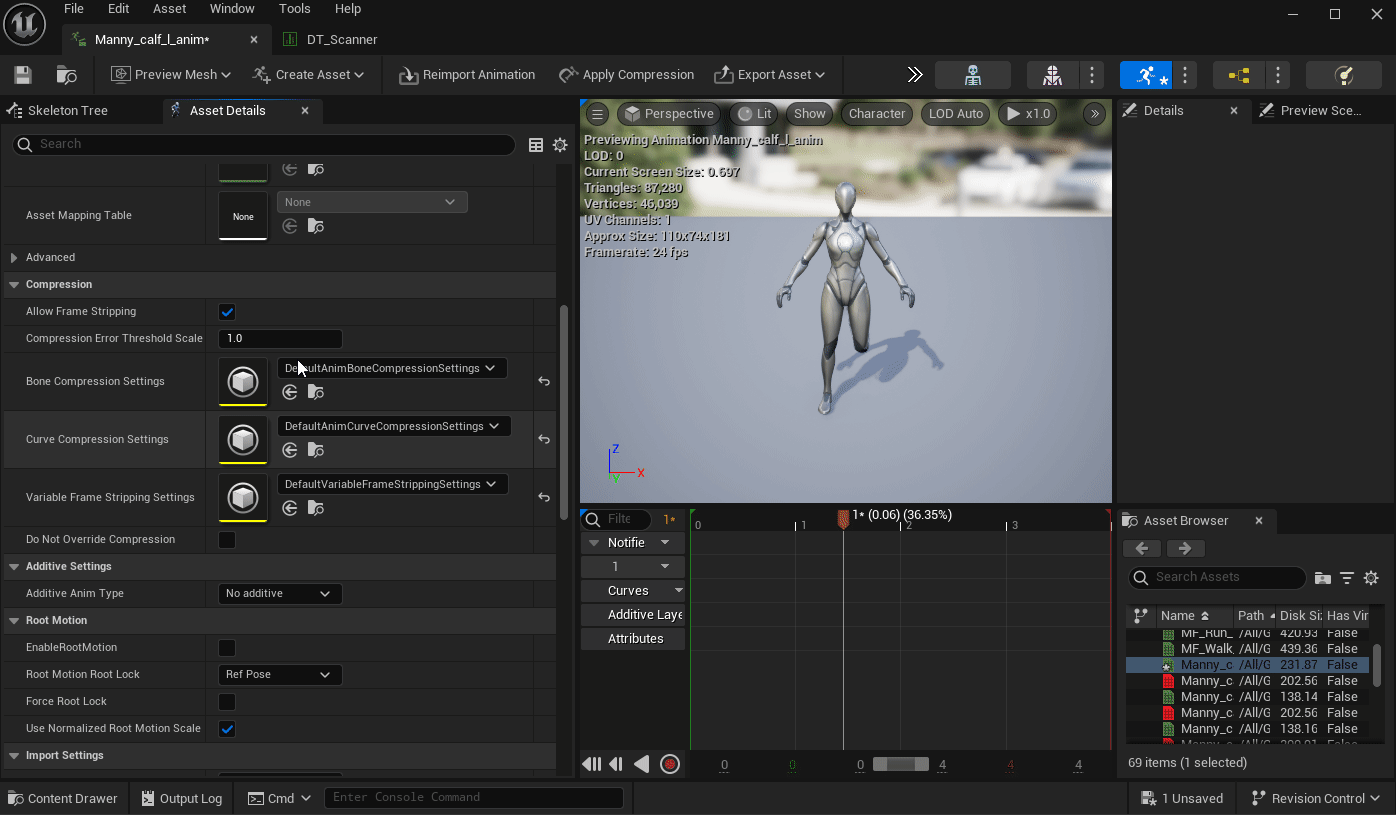
Task: Open the Additive Anim Type dropdown
Action: pyautogui.click(x=279, y=594)
